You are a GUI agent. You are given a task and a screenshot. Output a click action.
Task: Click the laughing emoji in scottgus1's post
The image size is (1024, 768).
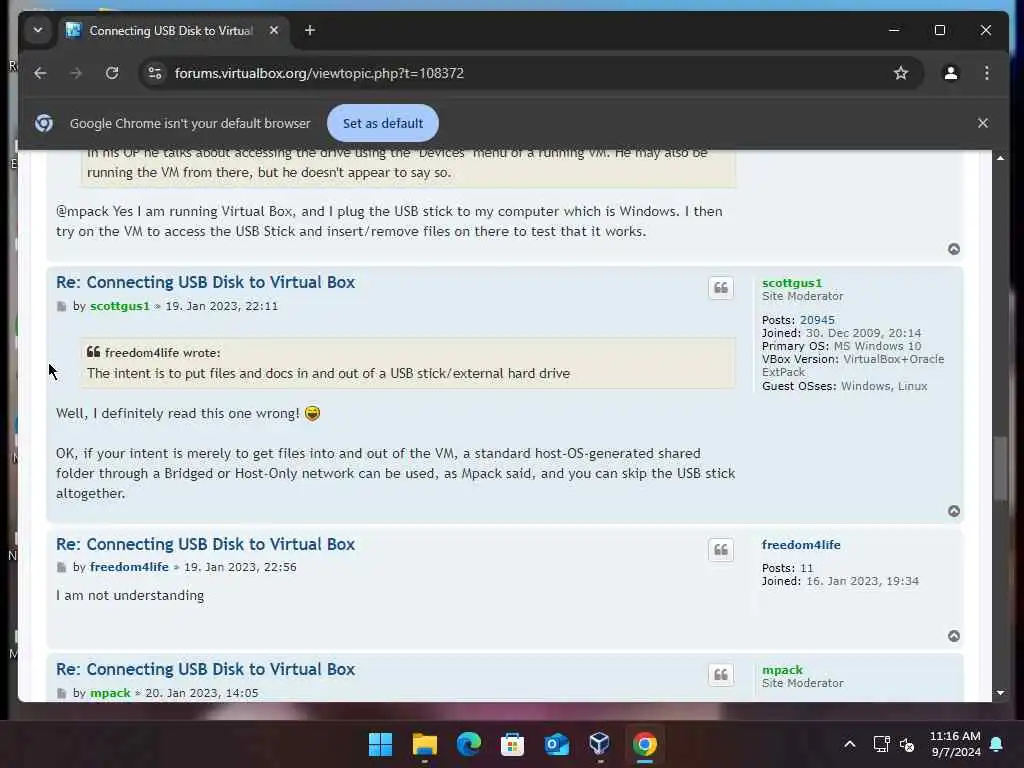click(312, 413)
